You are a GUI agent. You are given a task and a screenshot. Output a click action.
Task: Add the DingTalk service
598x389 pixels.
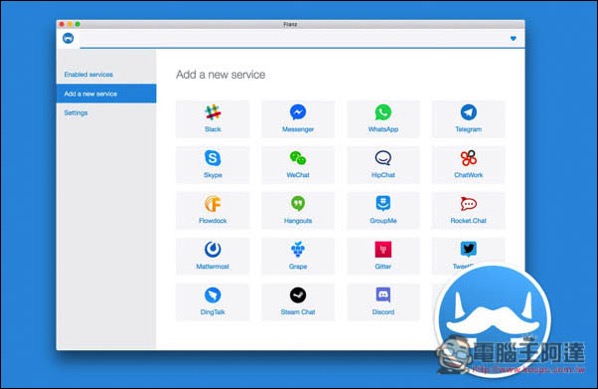coord(213,302)
